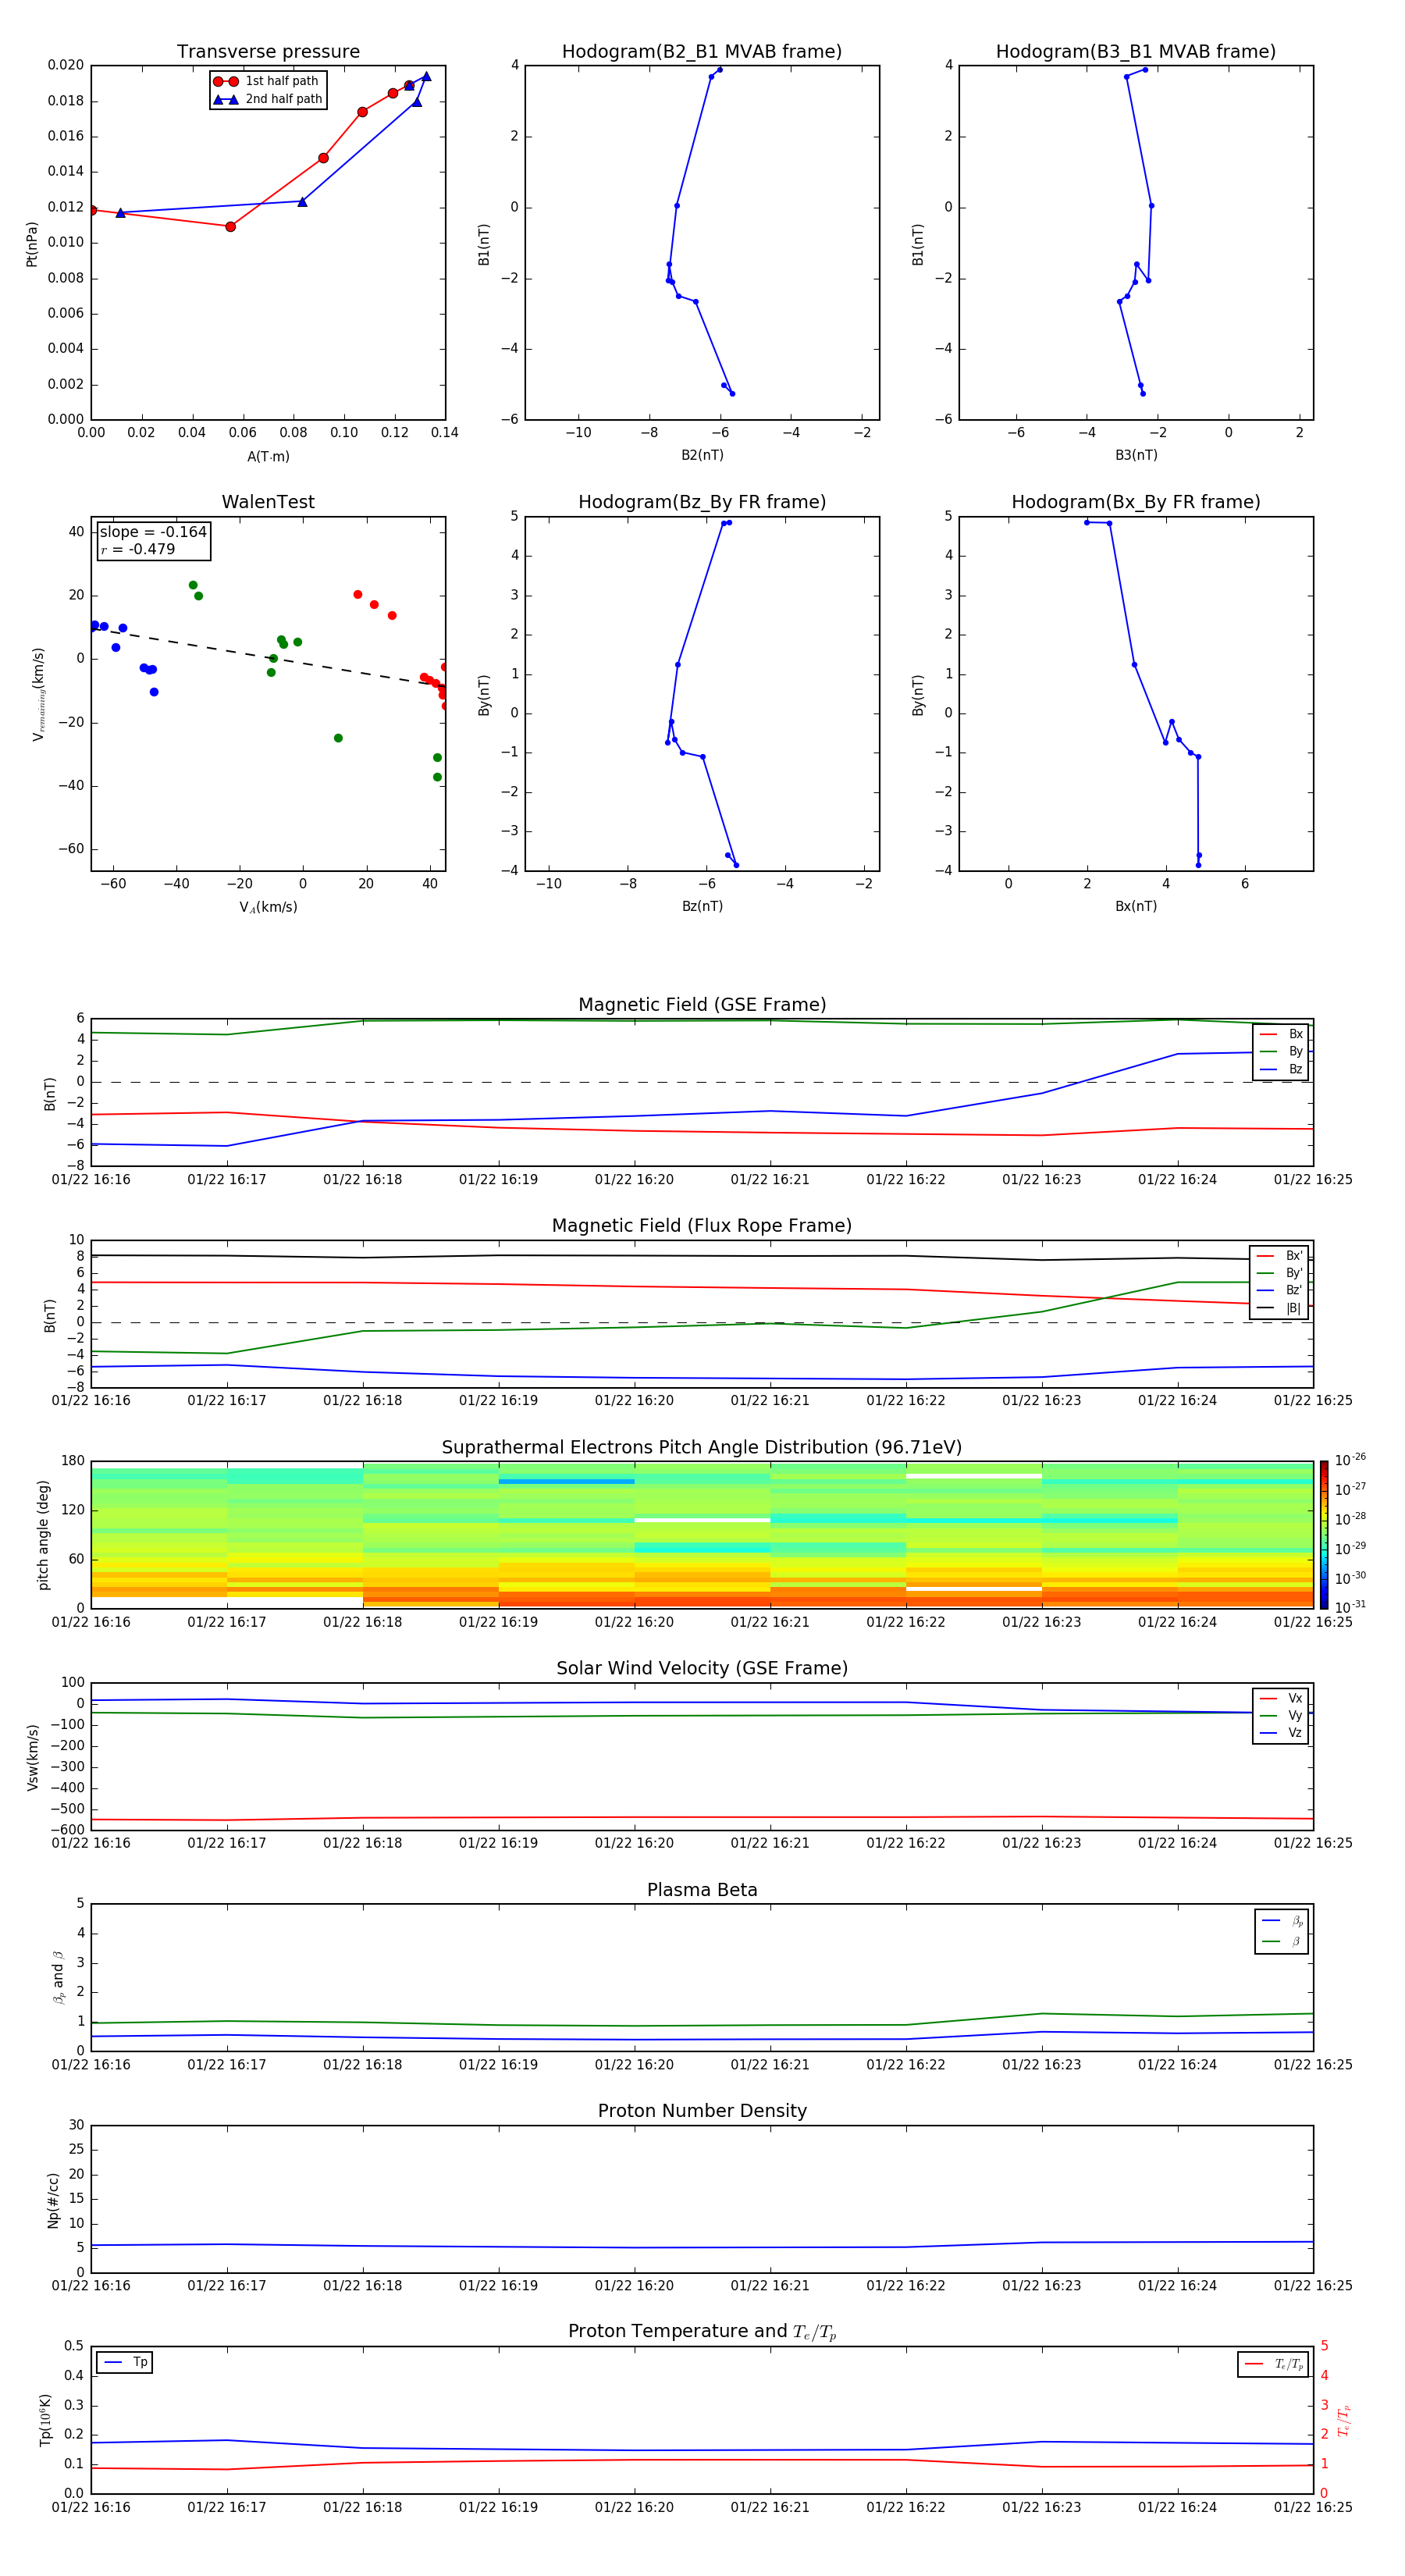The height and width of the screenshot is (2576, 1405).
Task: Click the 'Solar Wind Velocity (GSE Frame)' title
Action: click(x=702, y=1668)
